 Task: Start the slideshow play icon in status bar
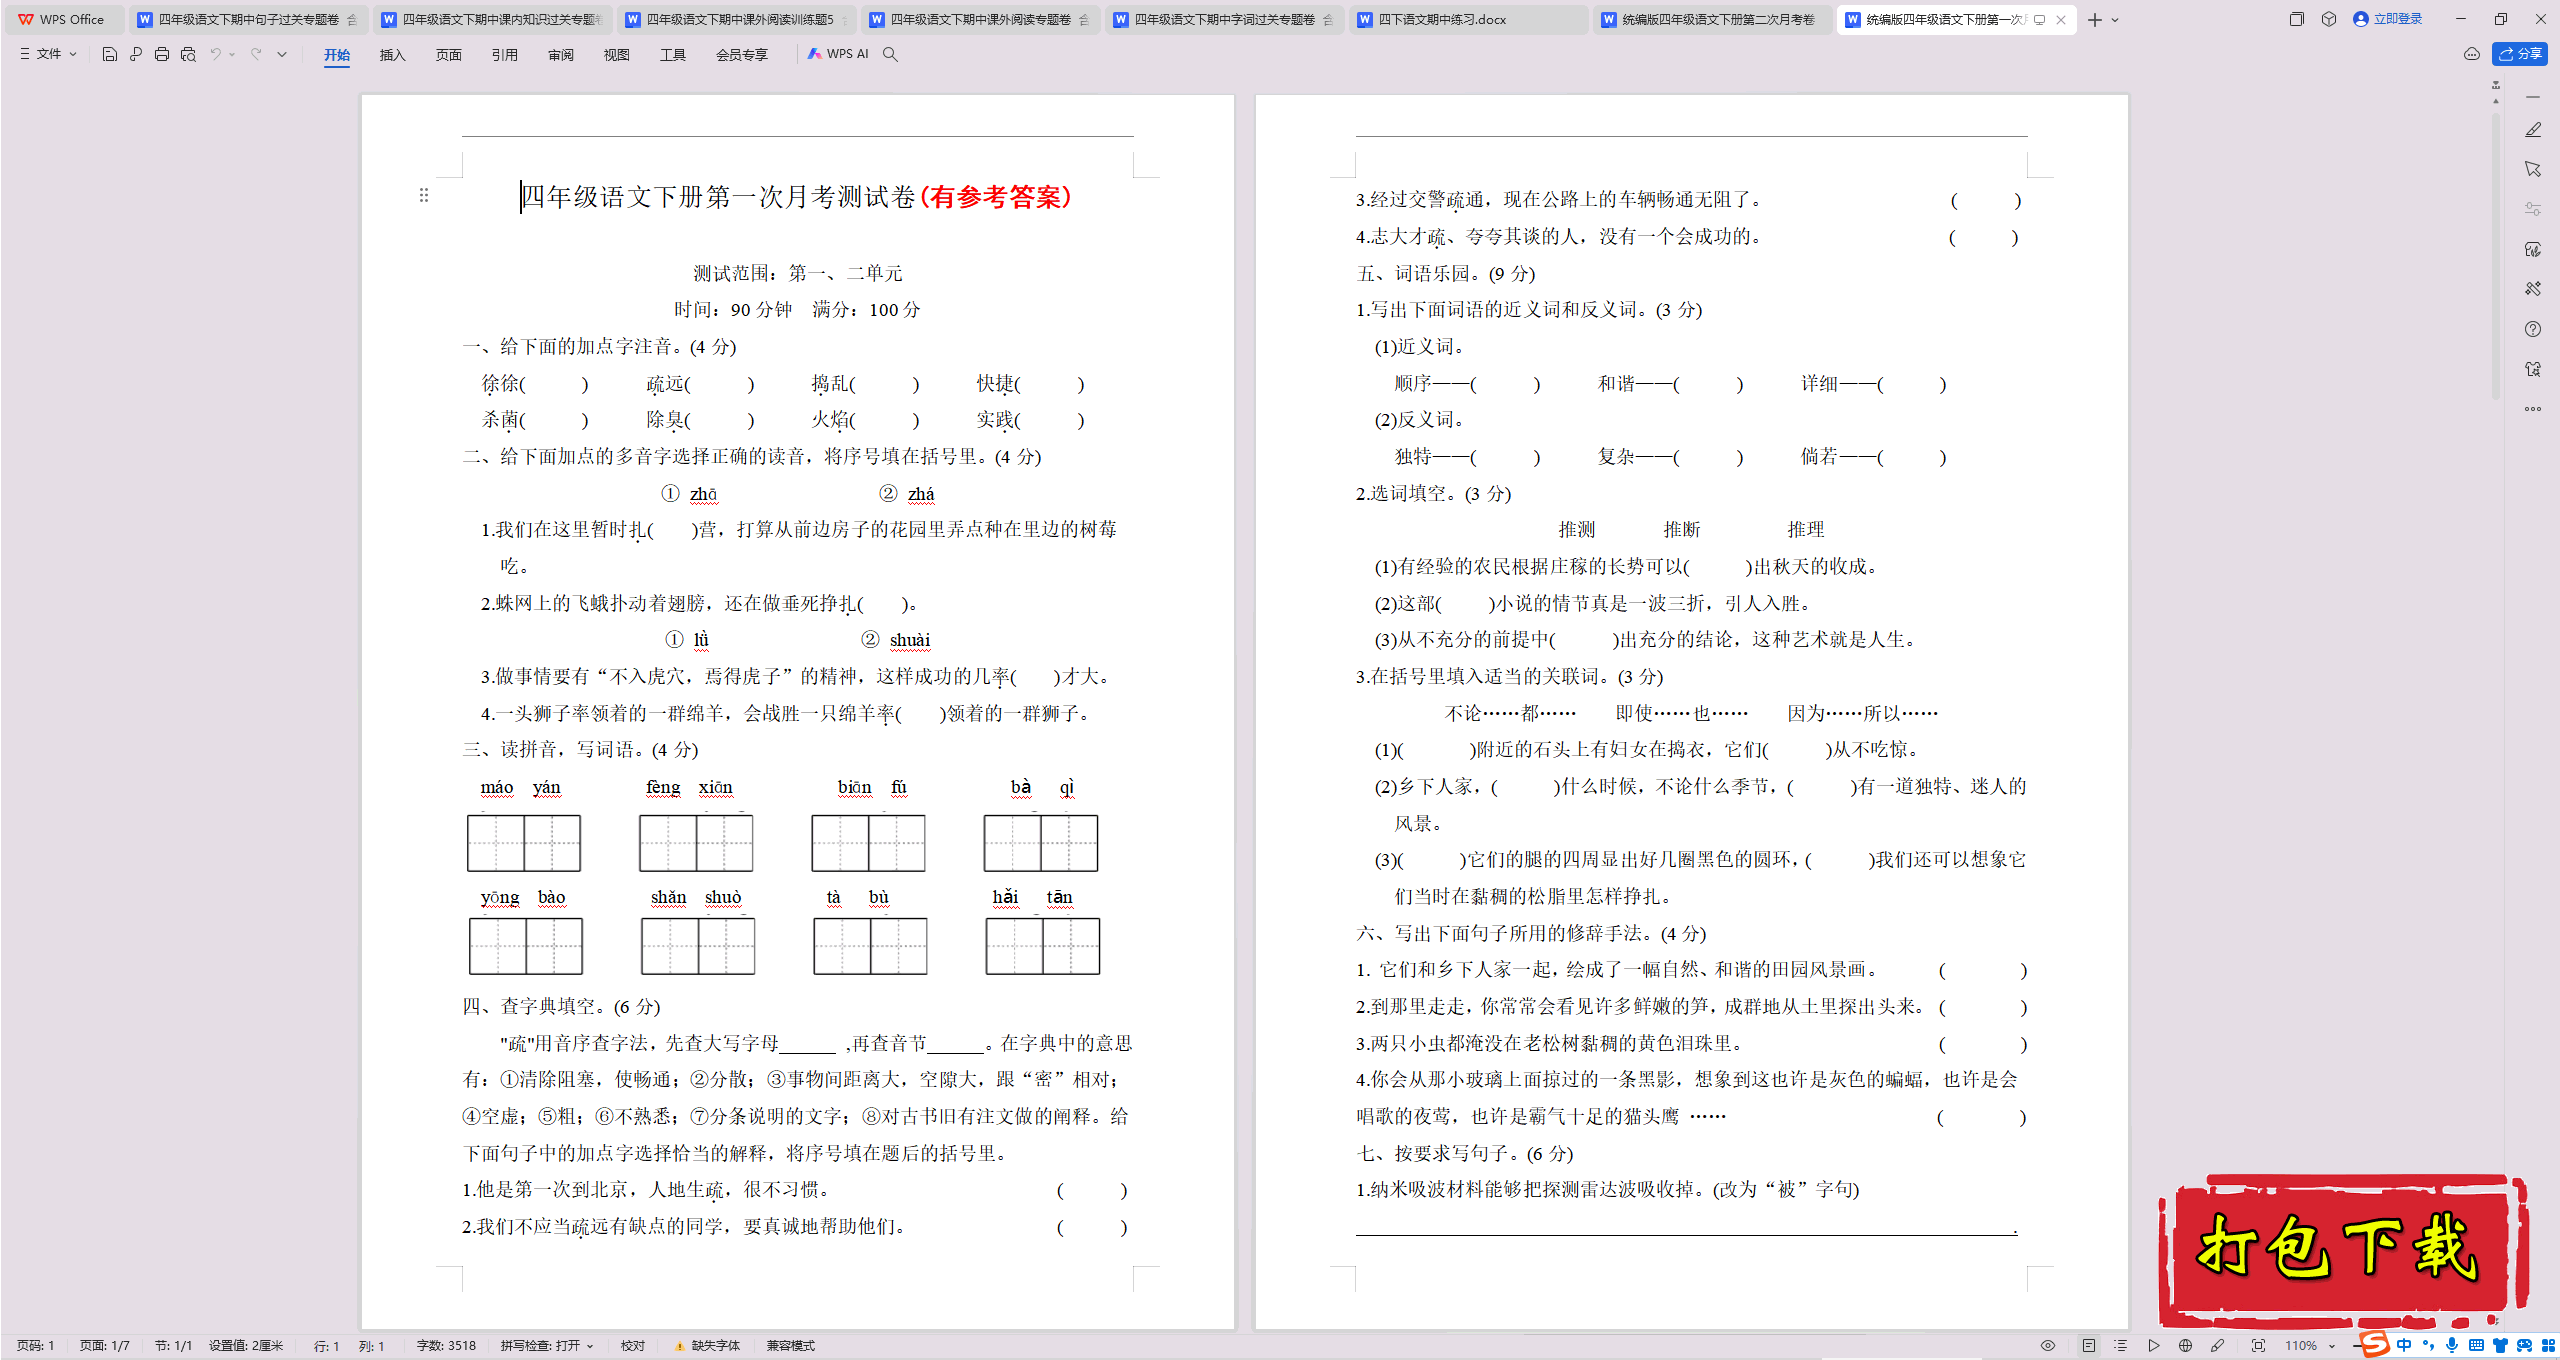2153,1346
